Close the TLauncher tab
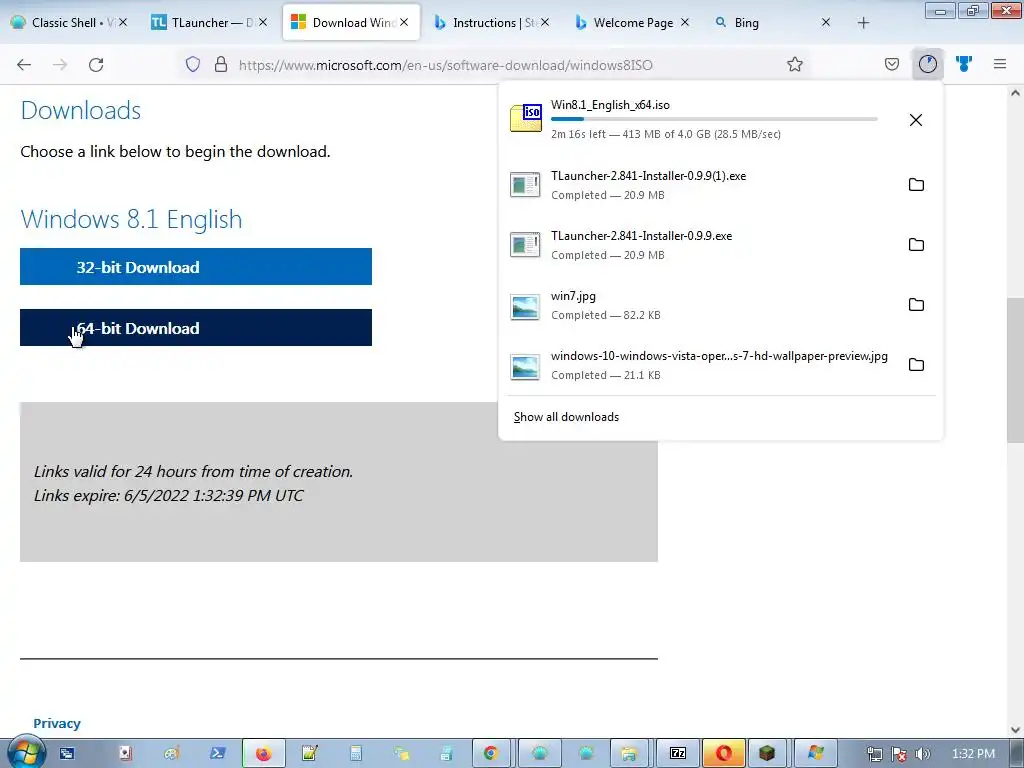 [263, 22]
